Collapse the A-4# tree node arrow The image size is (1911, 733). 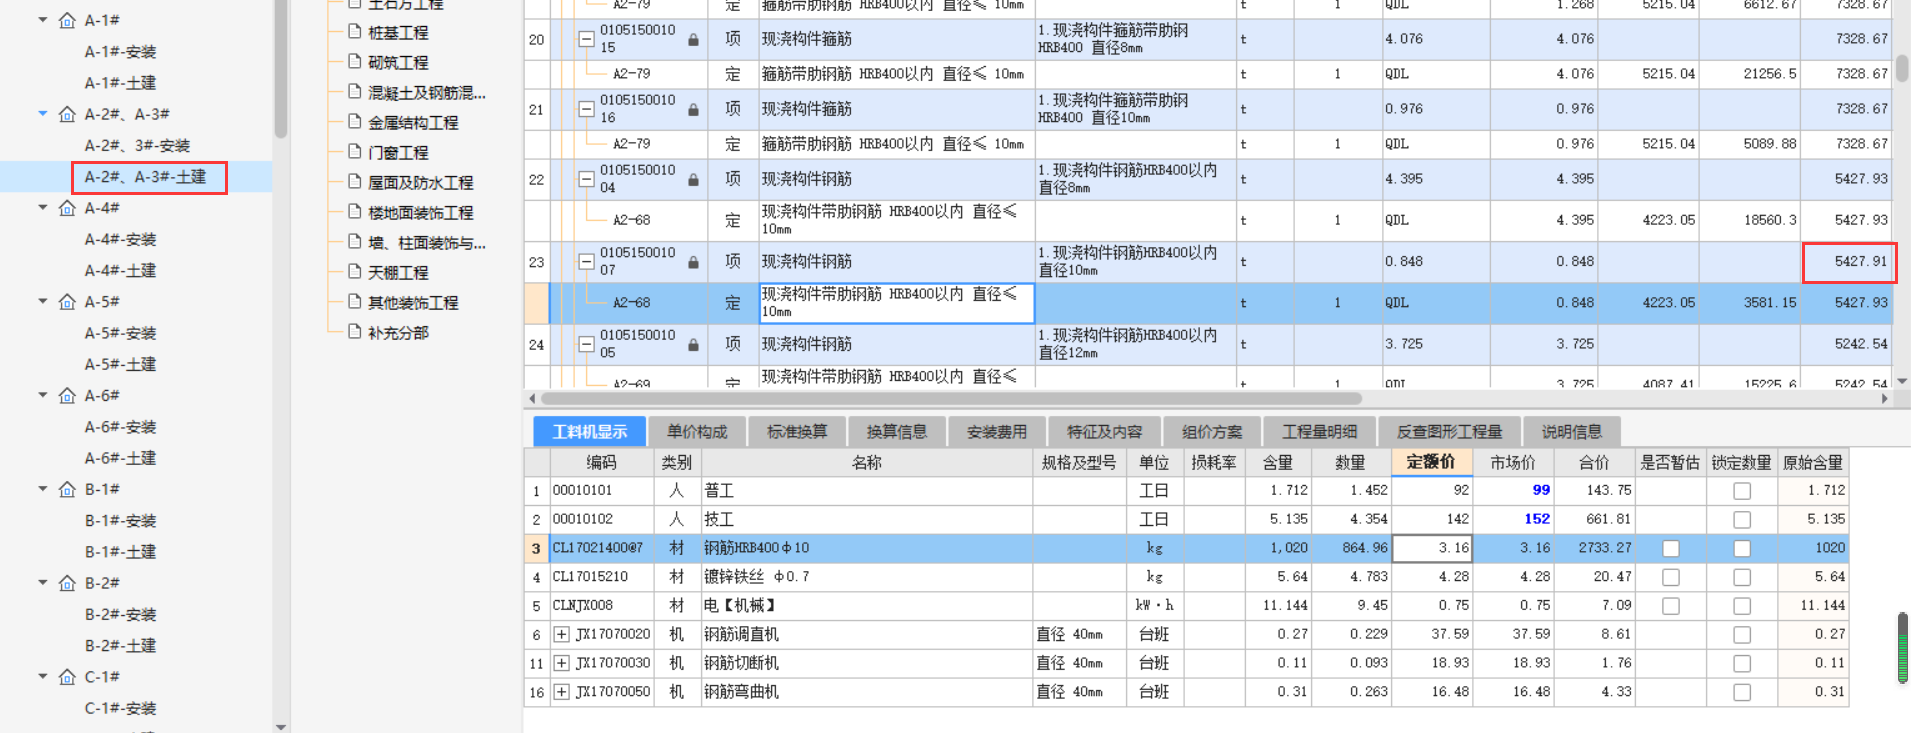pos(43,208)
